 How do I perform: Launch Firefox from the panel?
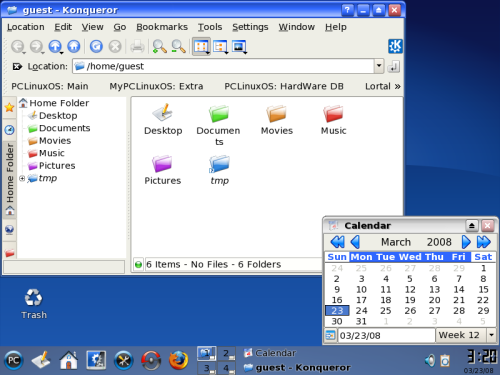click(178, 360)
